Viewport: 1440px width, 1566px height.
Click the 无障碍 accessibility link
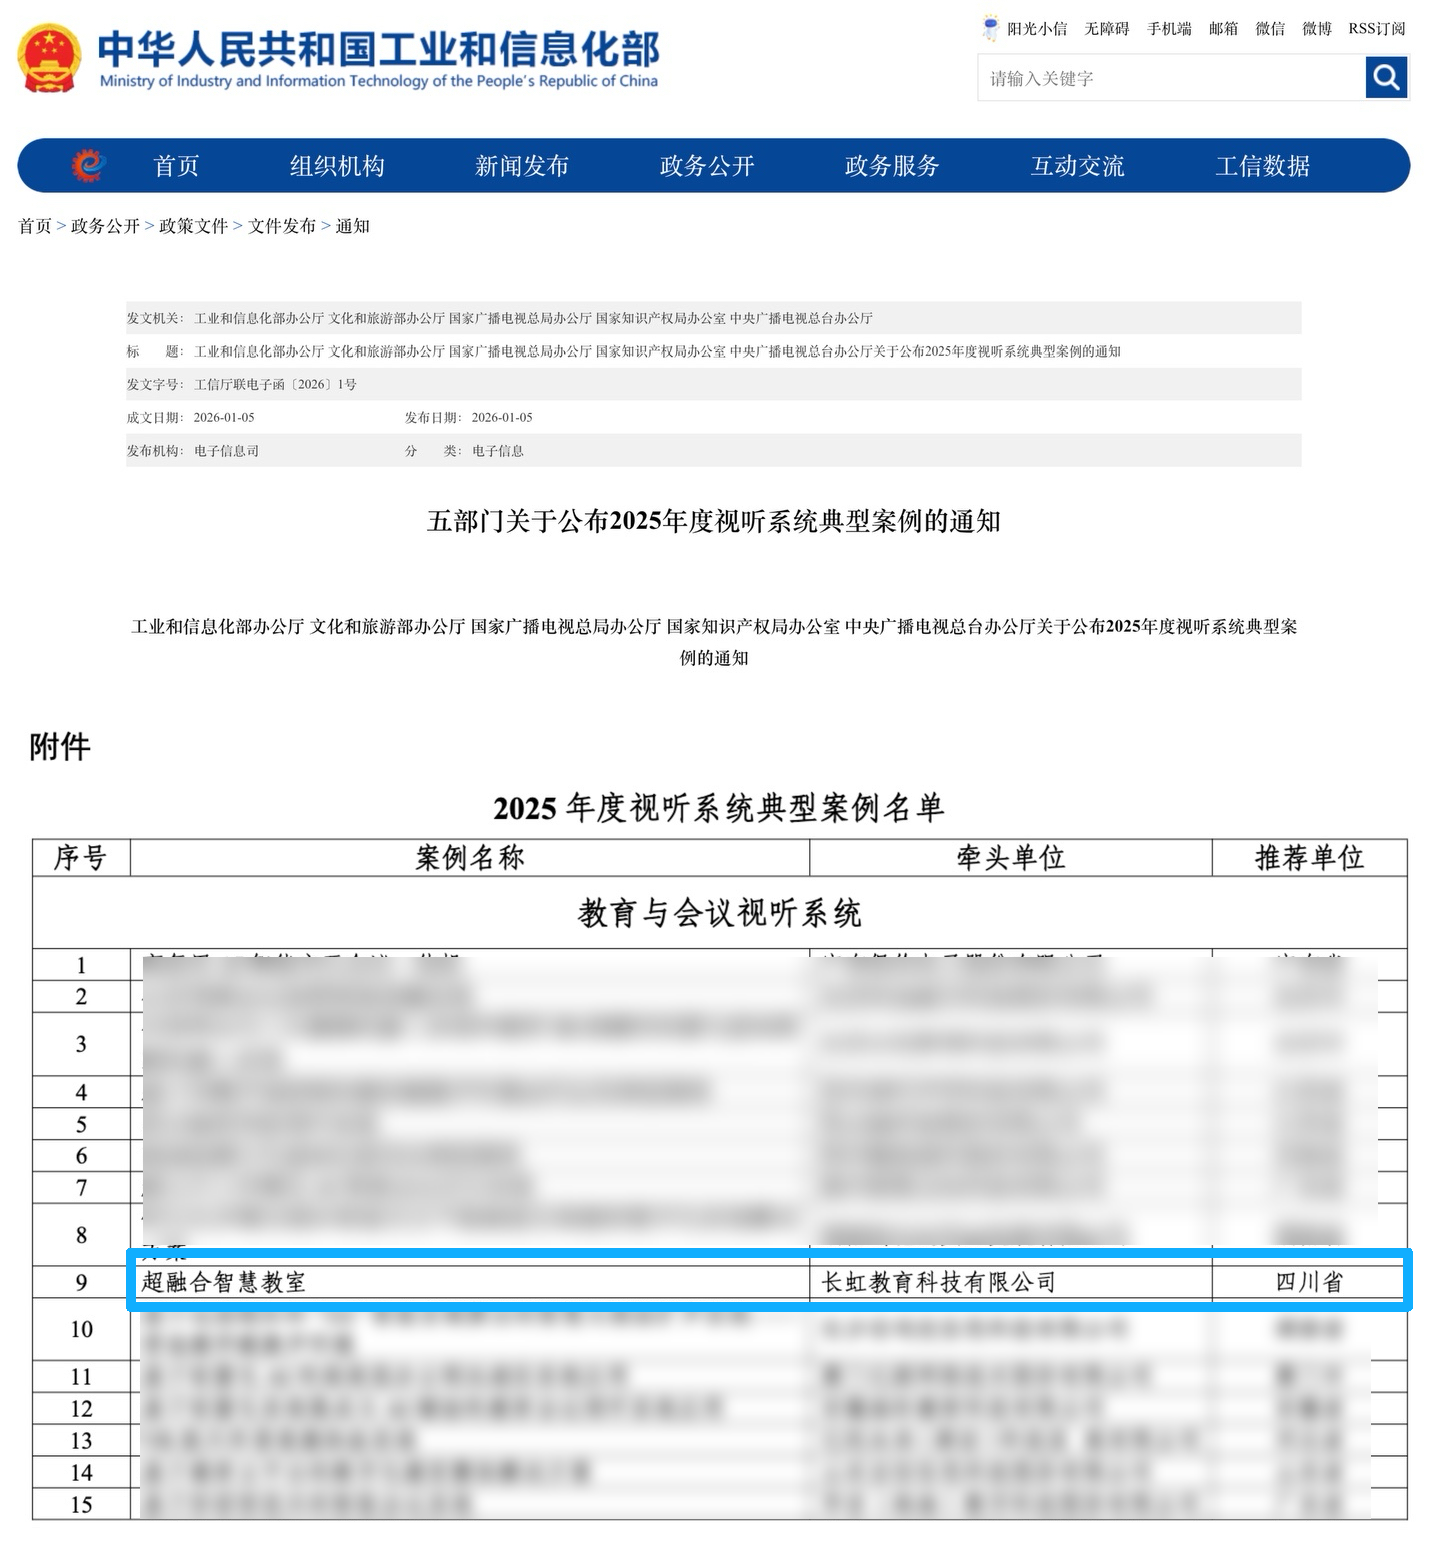1106,29
